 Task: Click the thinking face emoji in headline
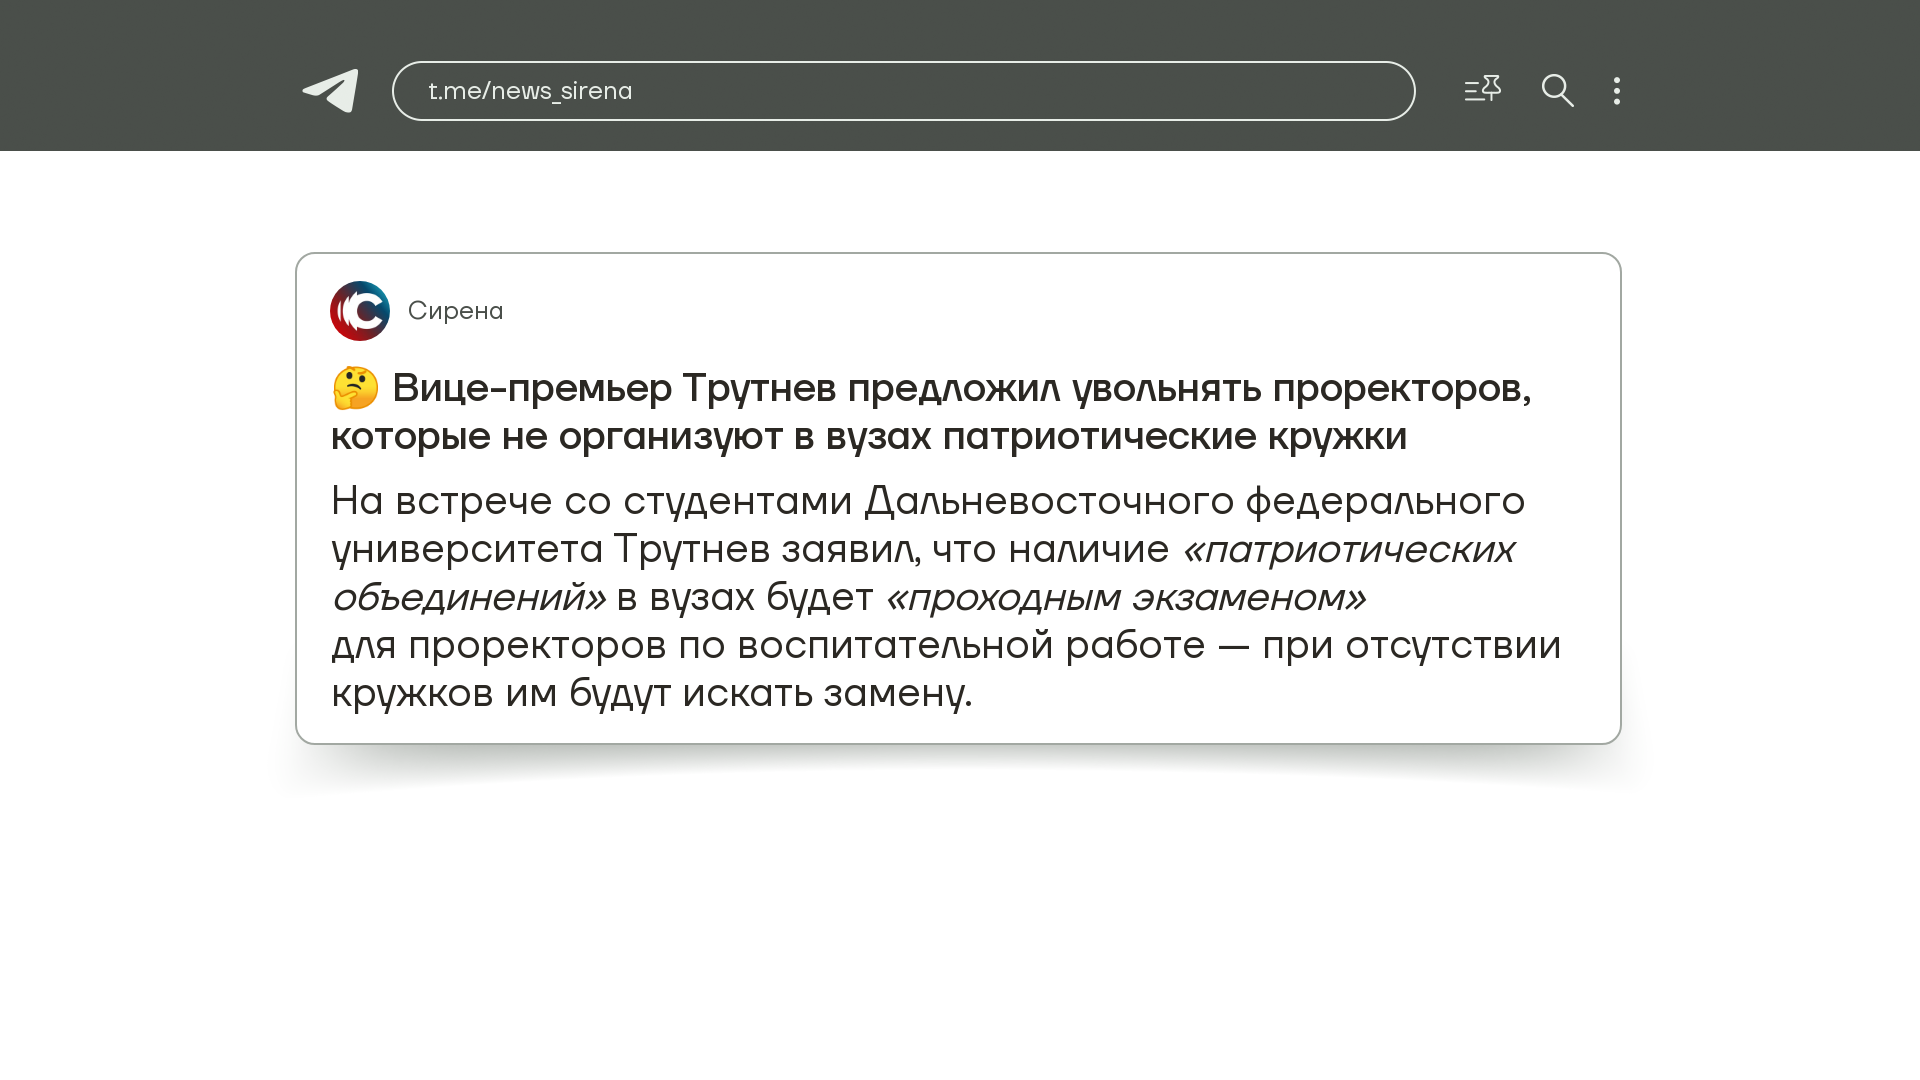pyautogui.click(x=355, y=388)
